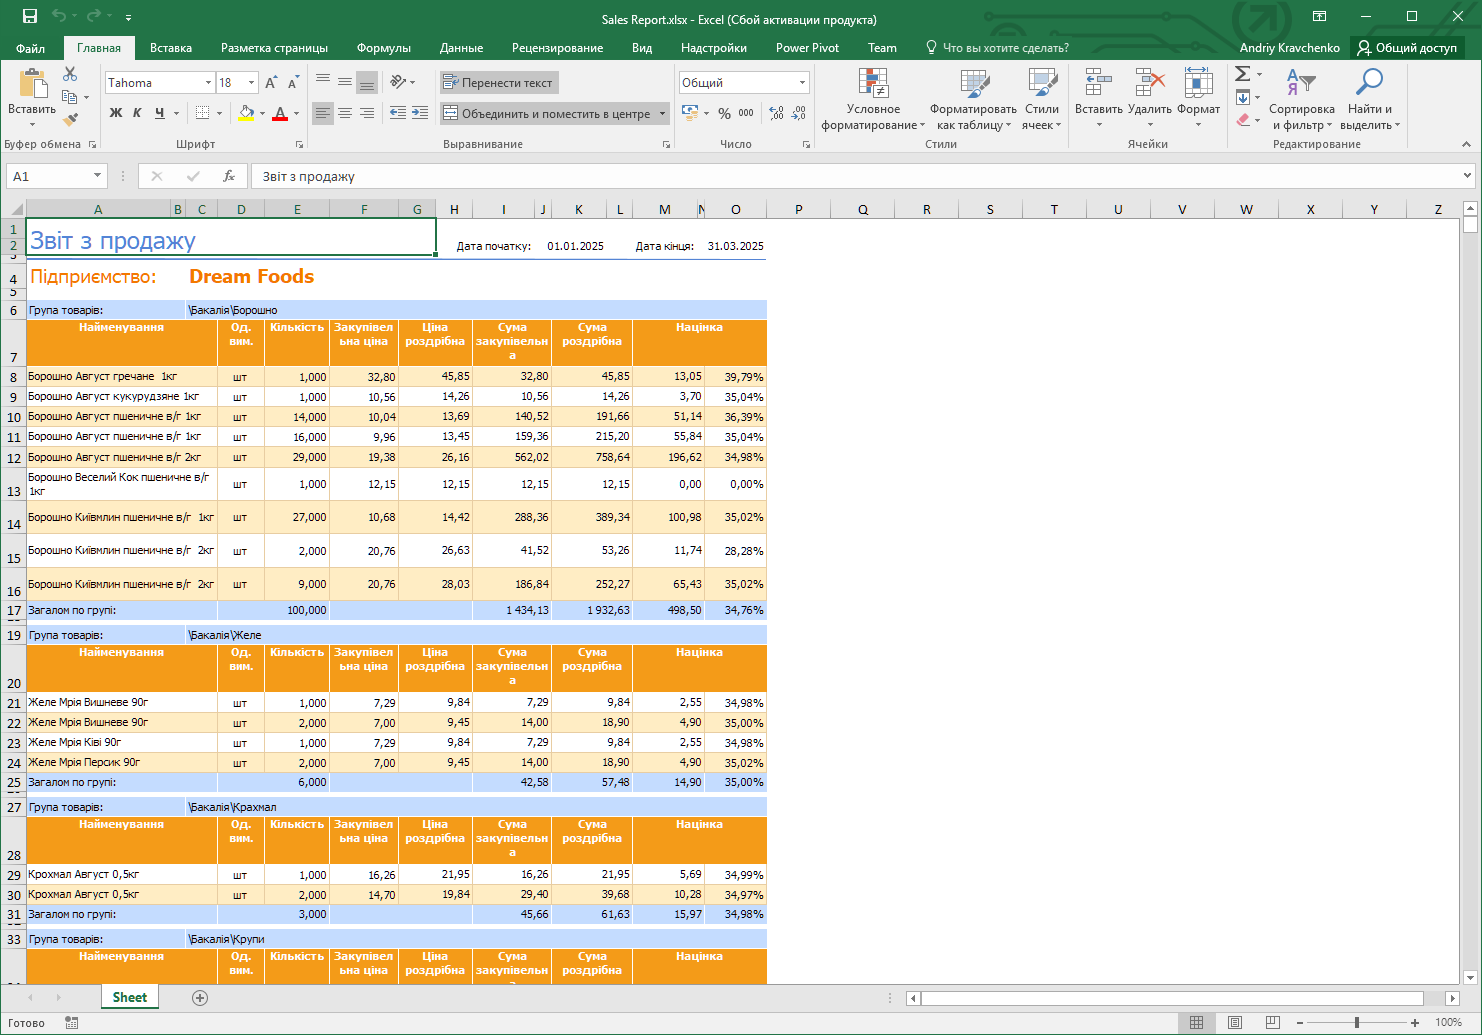
Task: Click Объединить и поместить в центре button
Action: point(546,114)
